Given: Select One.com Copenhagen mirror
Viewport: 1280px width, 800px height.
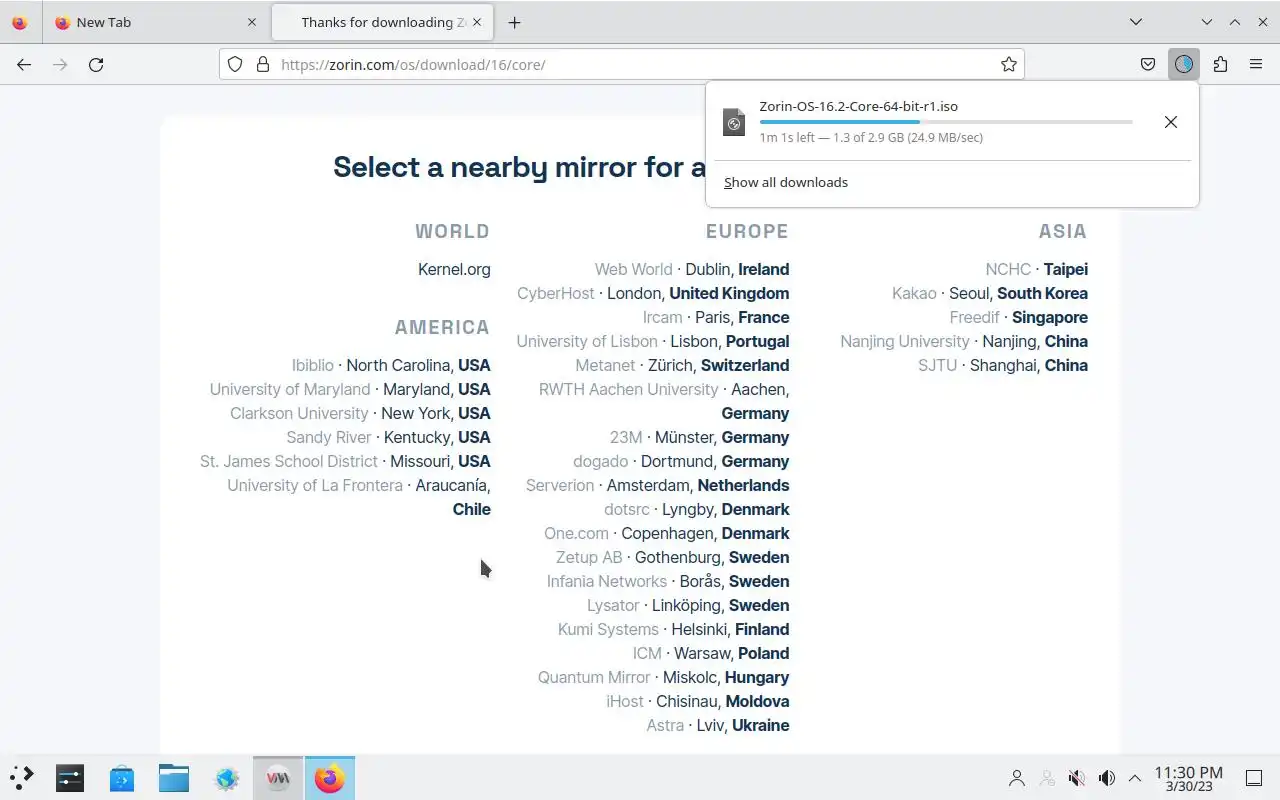Looking at the screenshot, I should point(667,533).
